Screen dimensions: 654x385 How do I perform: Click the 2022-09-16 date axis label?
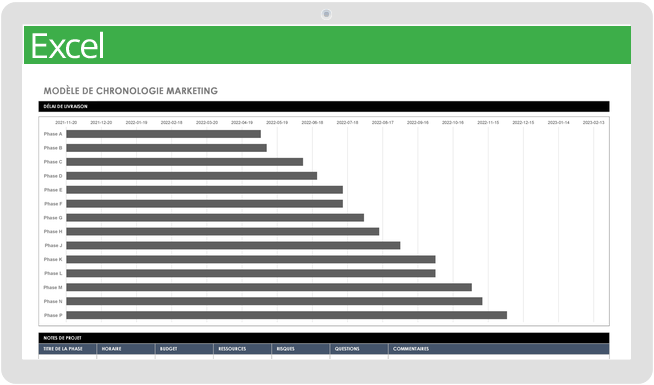418,123
